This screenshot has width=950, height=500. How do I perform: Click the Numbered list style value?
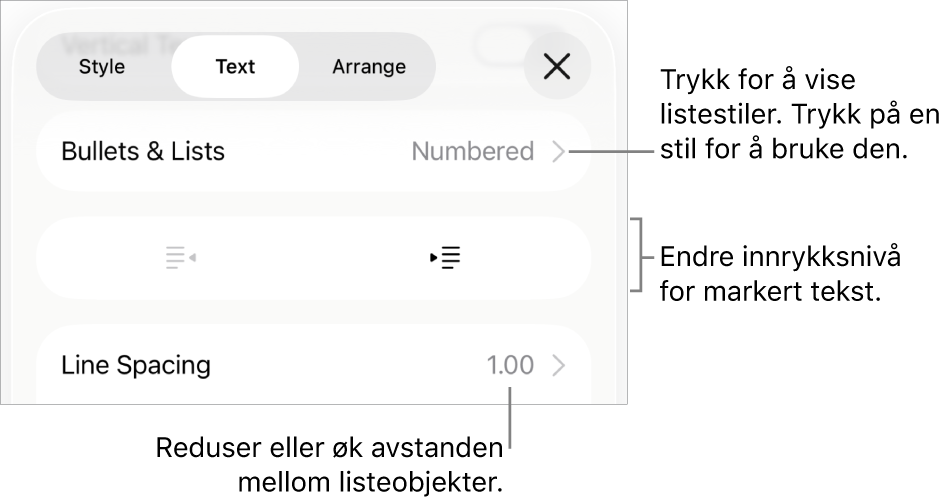[473, 152]
